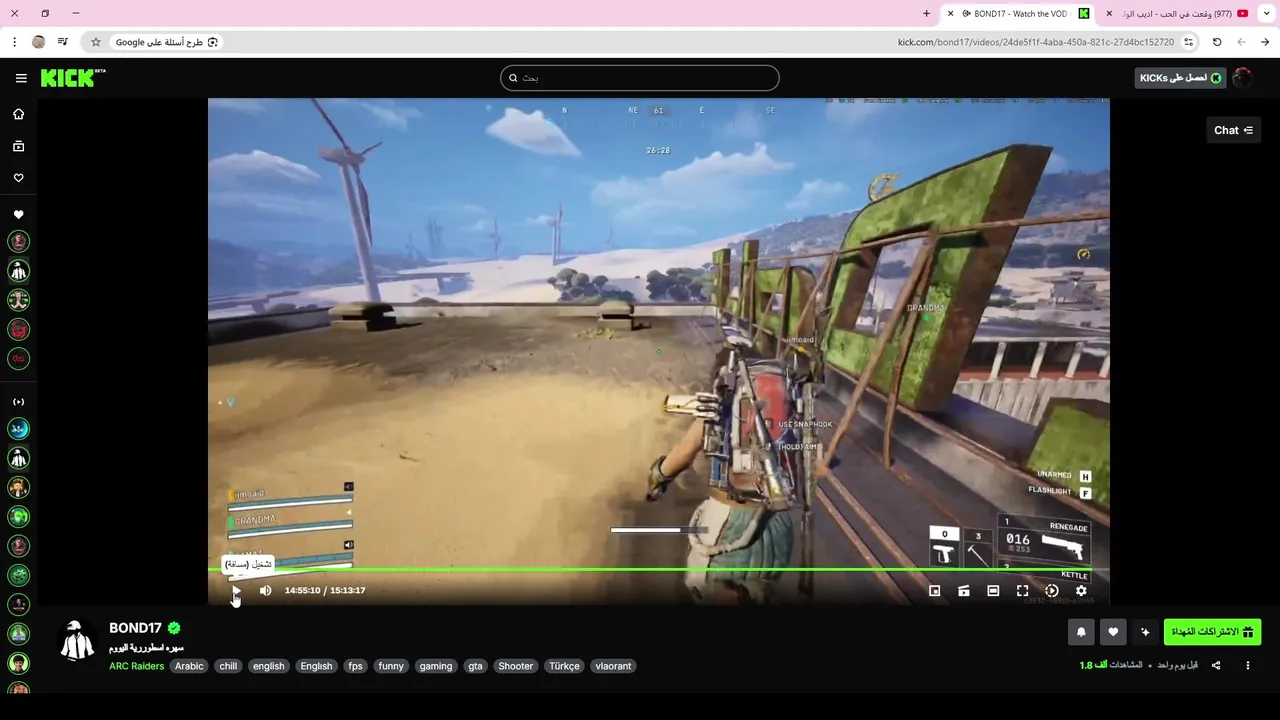Open more options three-dot menu
The height and width of the screenshot is (720, 1280).
1247,665
